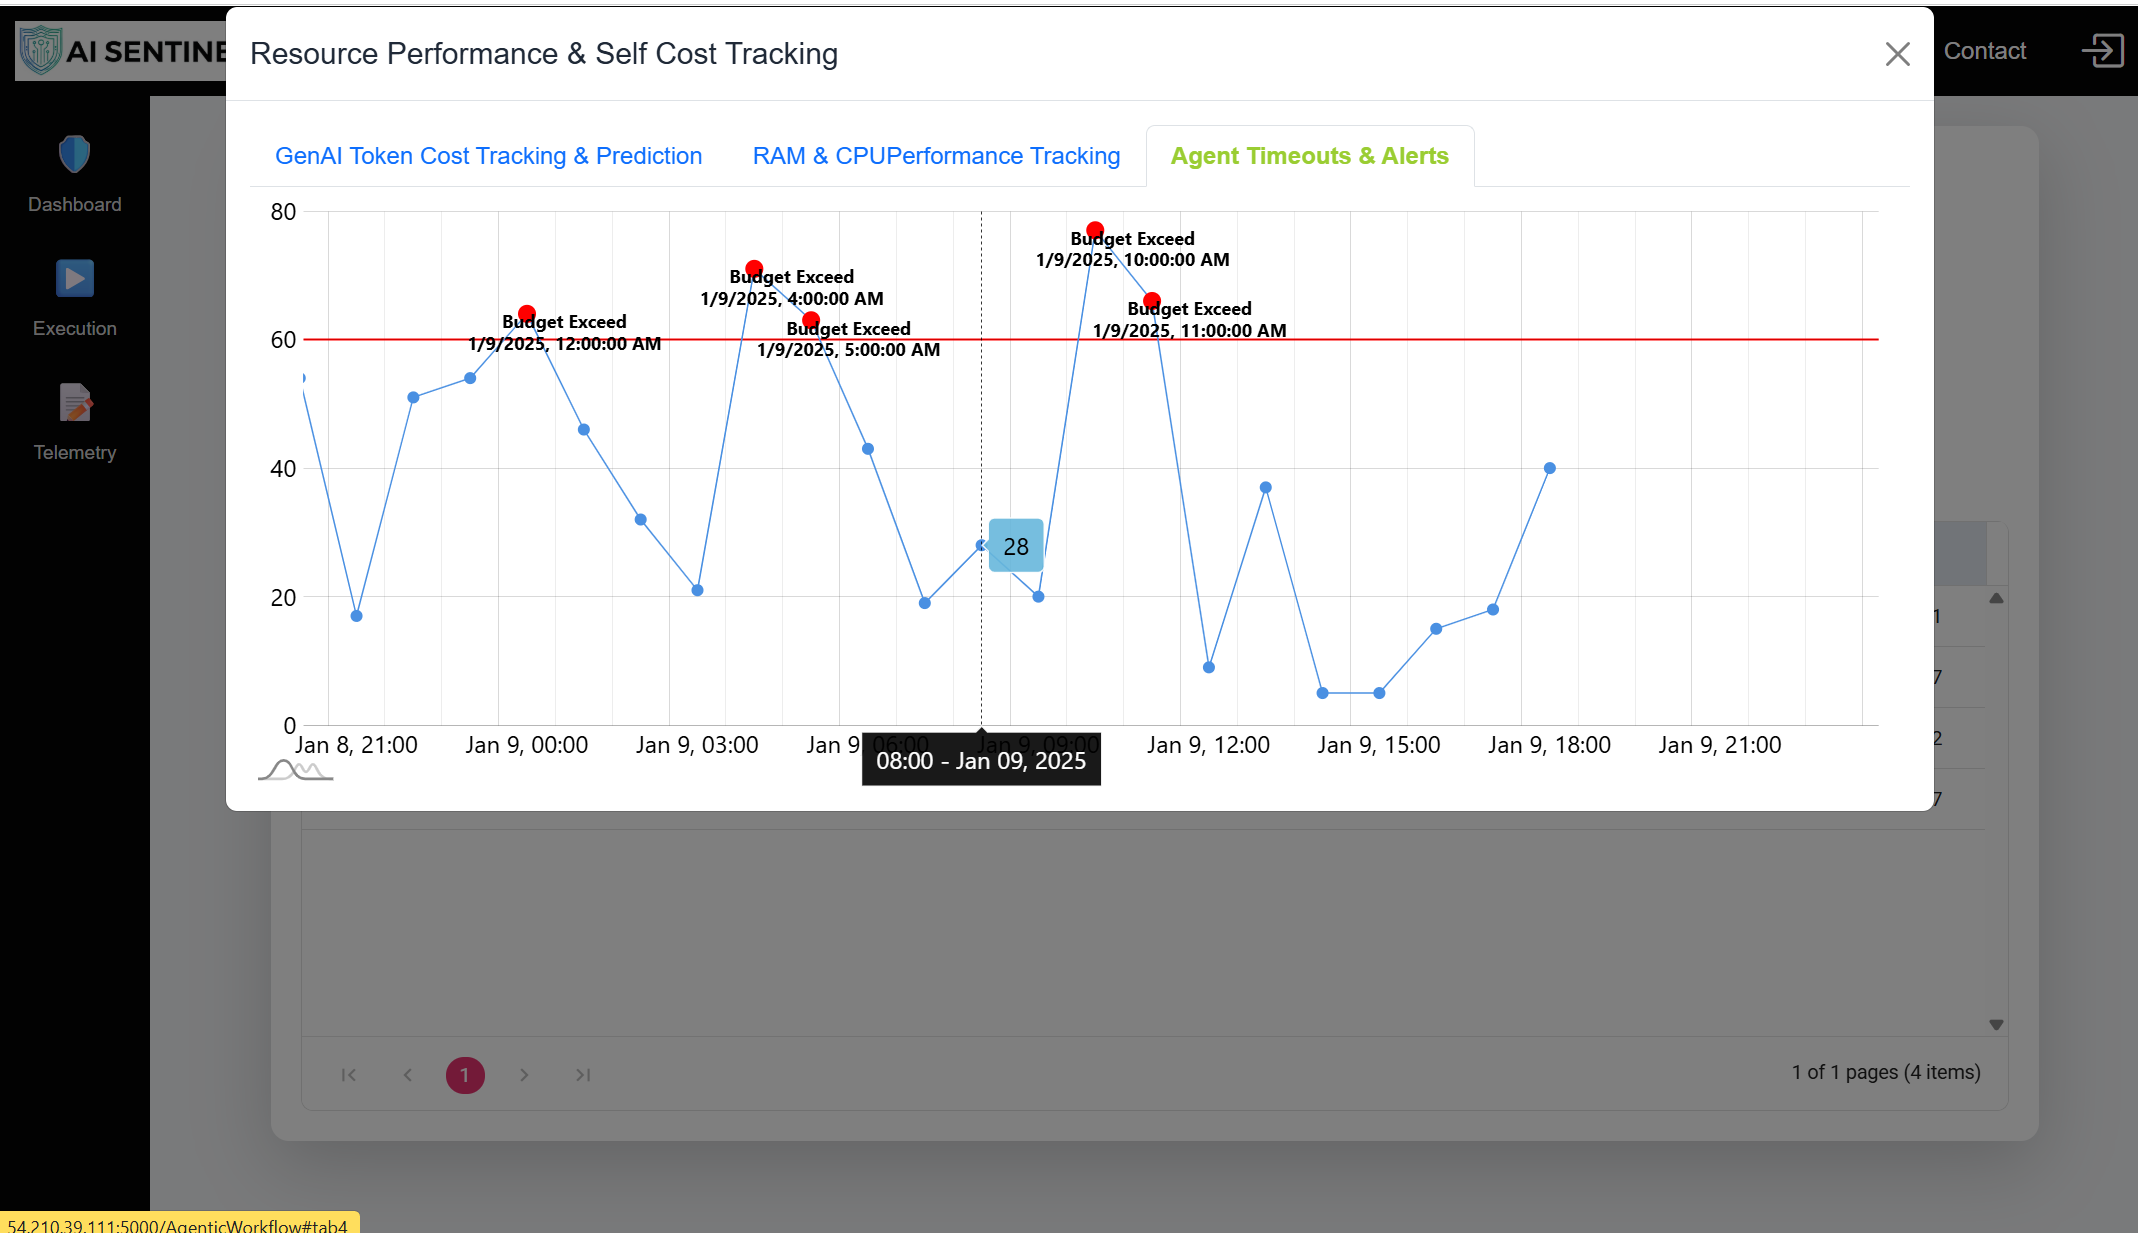Open the Execution play icon

point(74,279)
